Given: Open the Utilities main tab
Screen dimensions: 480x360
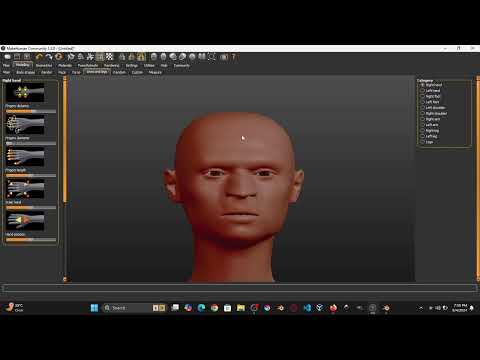Looking at the screenshot, I should (x=149, y=65).
